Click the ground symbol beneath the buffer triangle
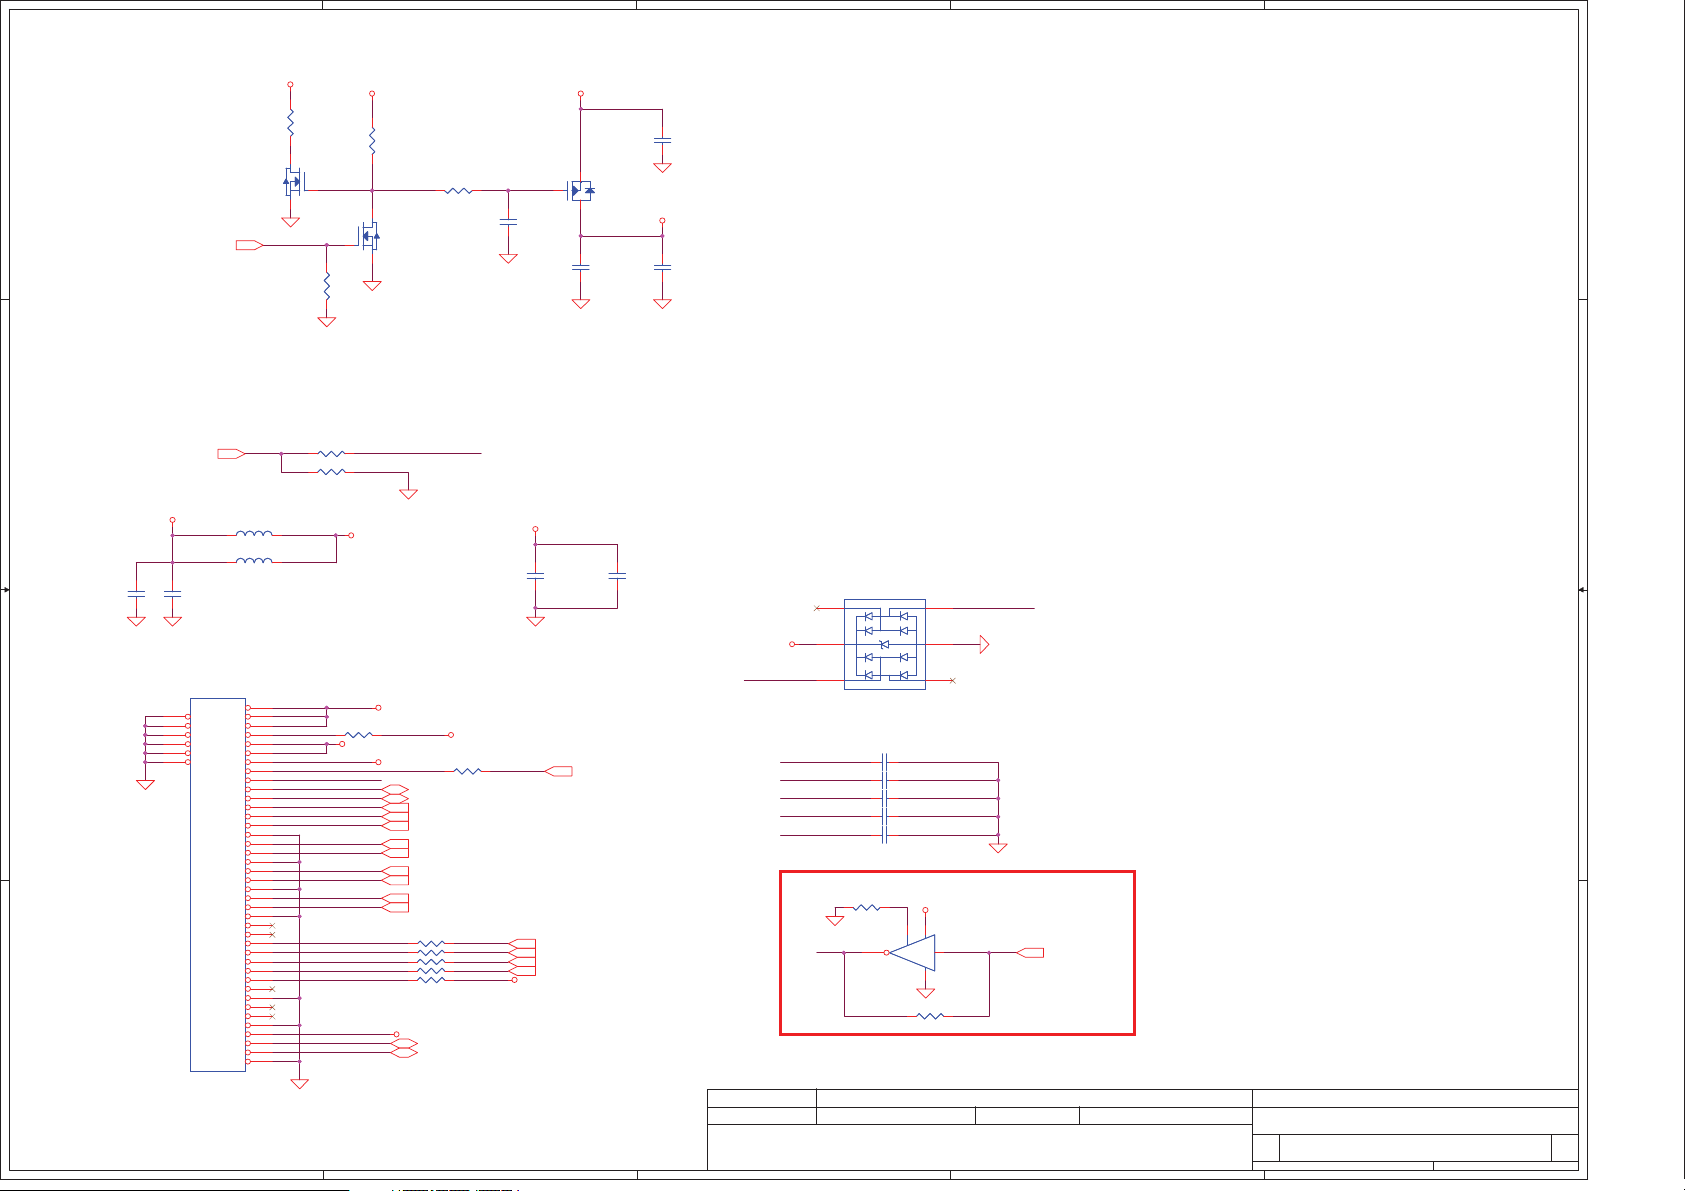1685x1191 pixels. pos(926,993)
